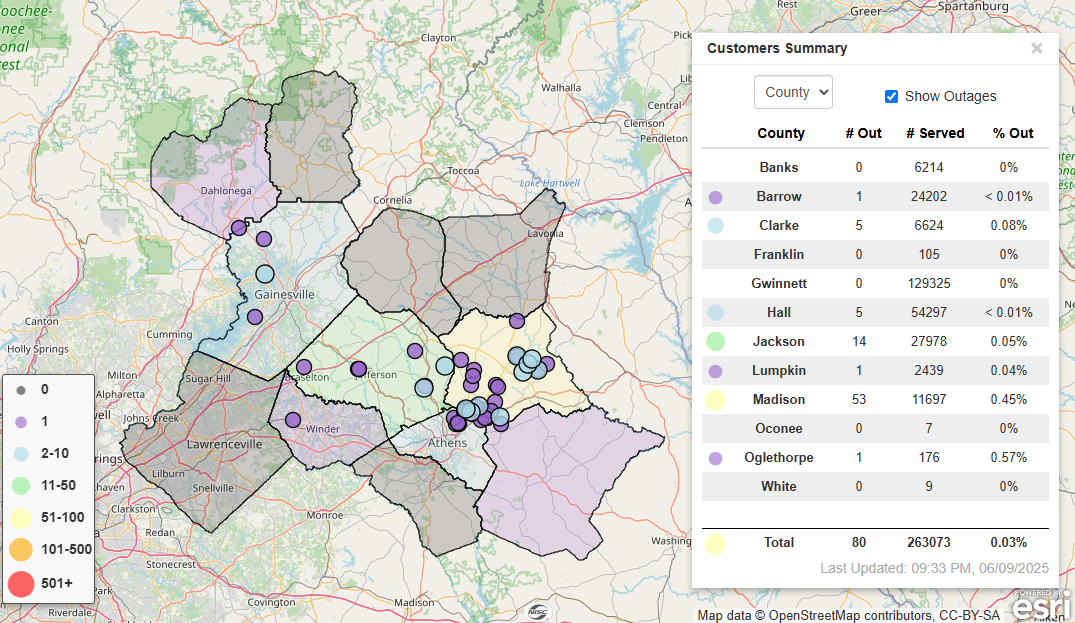Image resolution: width=1075 pixels, height=623 pixels.
Task: Click the Barrow county purple outage icon
Action: [x=715, y=197]
